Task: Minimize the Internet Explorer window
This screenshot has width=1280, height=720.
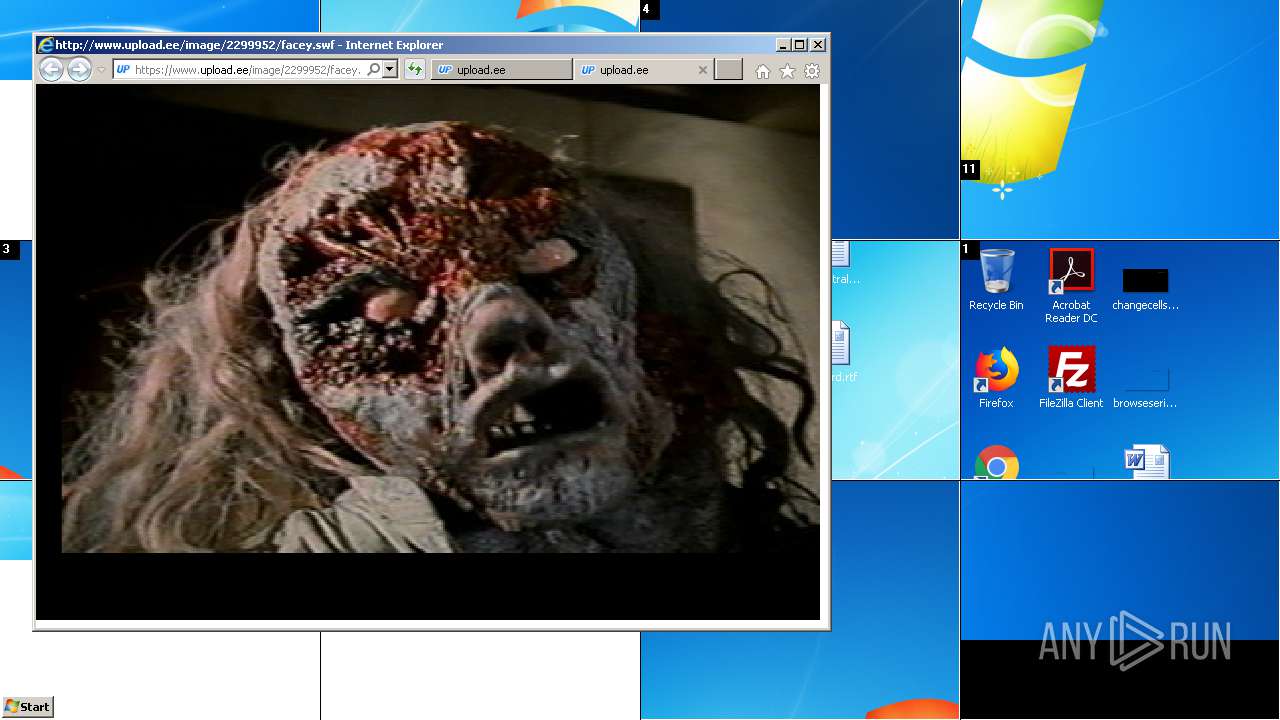Action: pyautogui.click(x=782, y=45)
